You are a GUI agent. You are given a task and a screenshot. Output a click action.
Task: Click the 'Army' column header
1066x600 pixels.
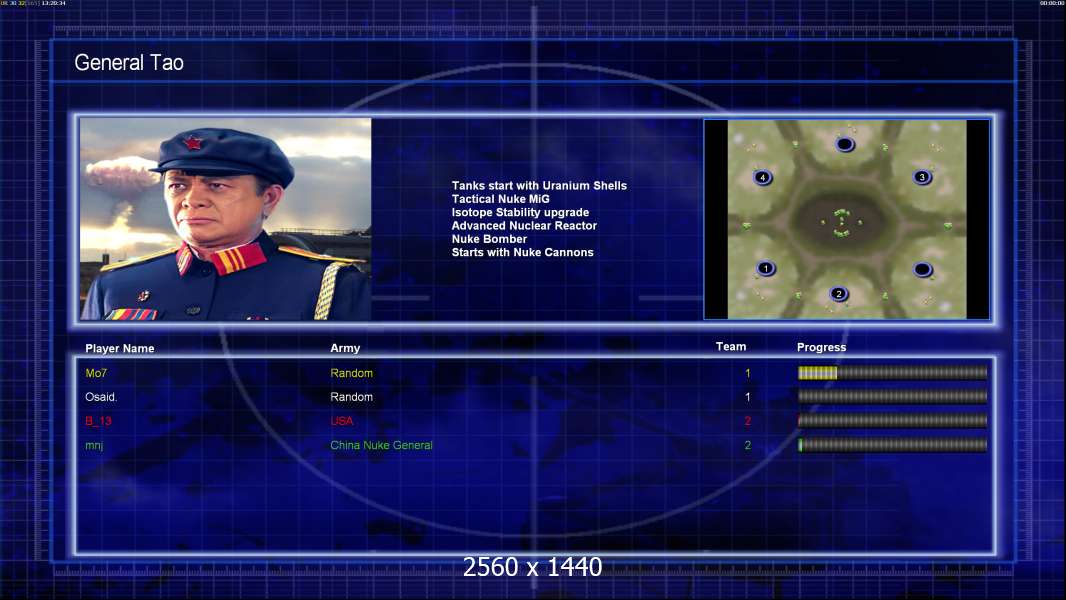[x=345, y=348]
